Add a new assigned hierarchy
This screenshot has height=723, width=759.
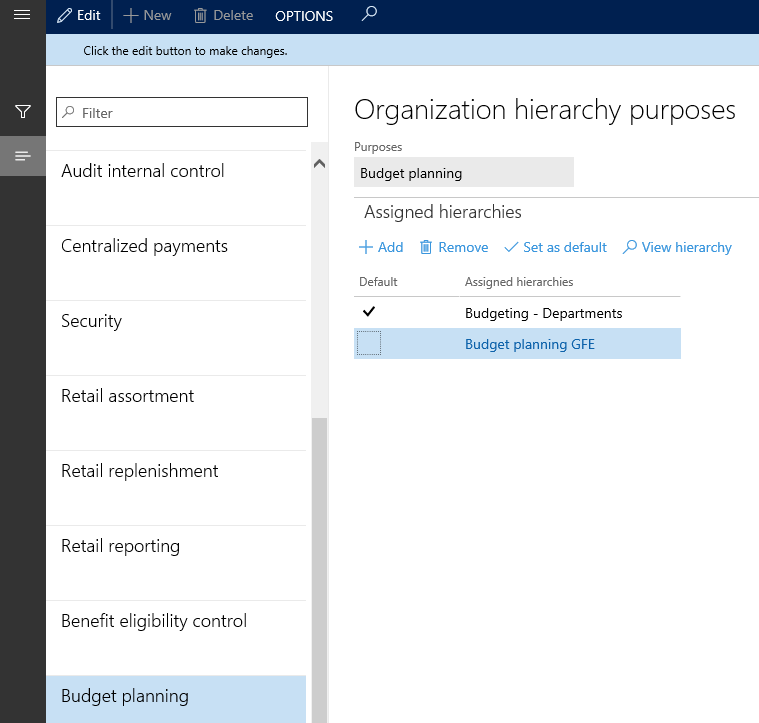click(381, 247)
